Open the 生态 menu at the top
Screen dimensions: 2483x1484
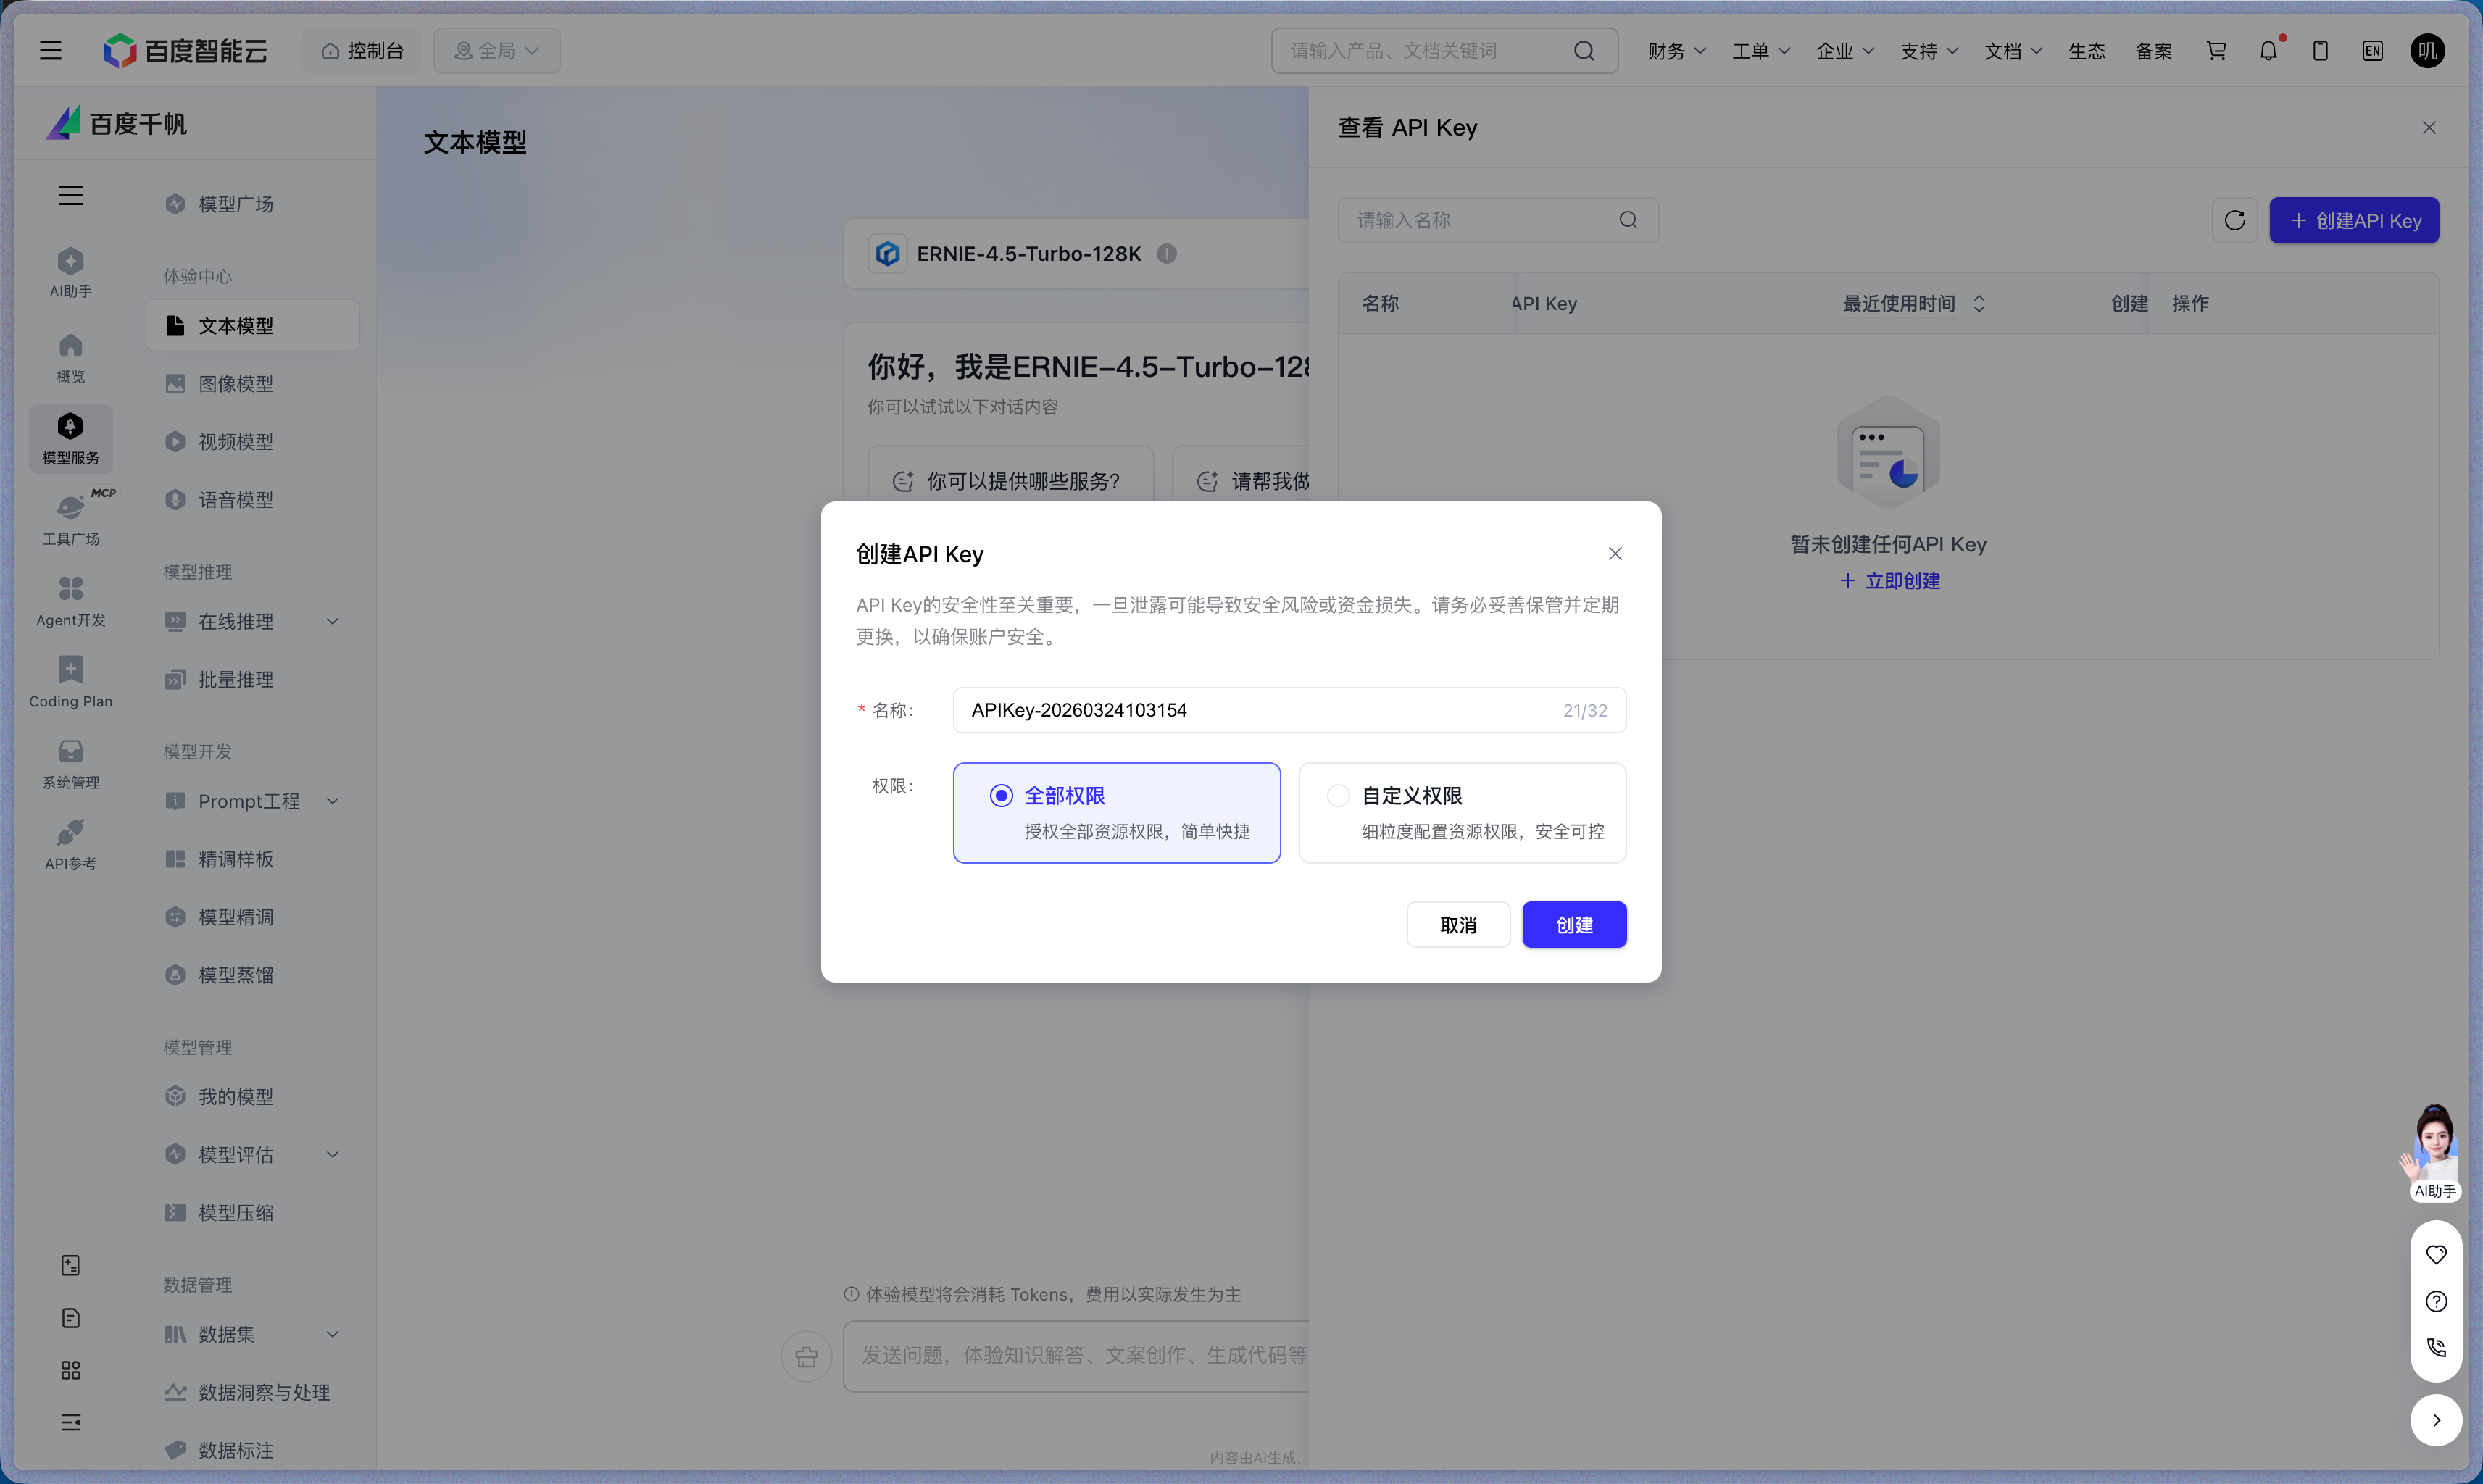2086,50
